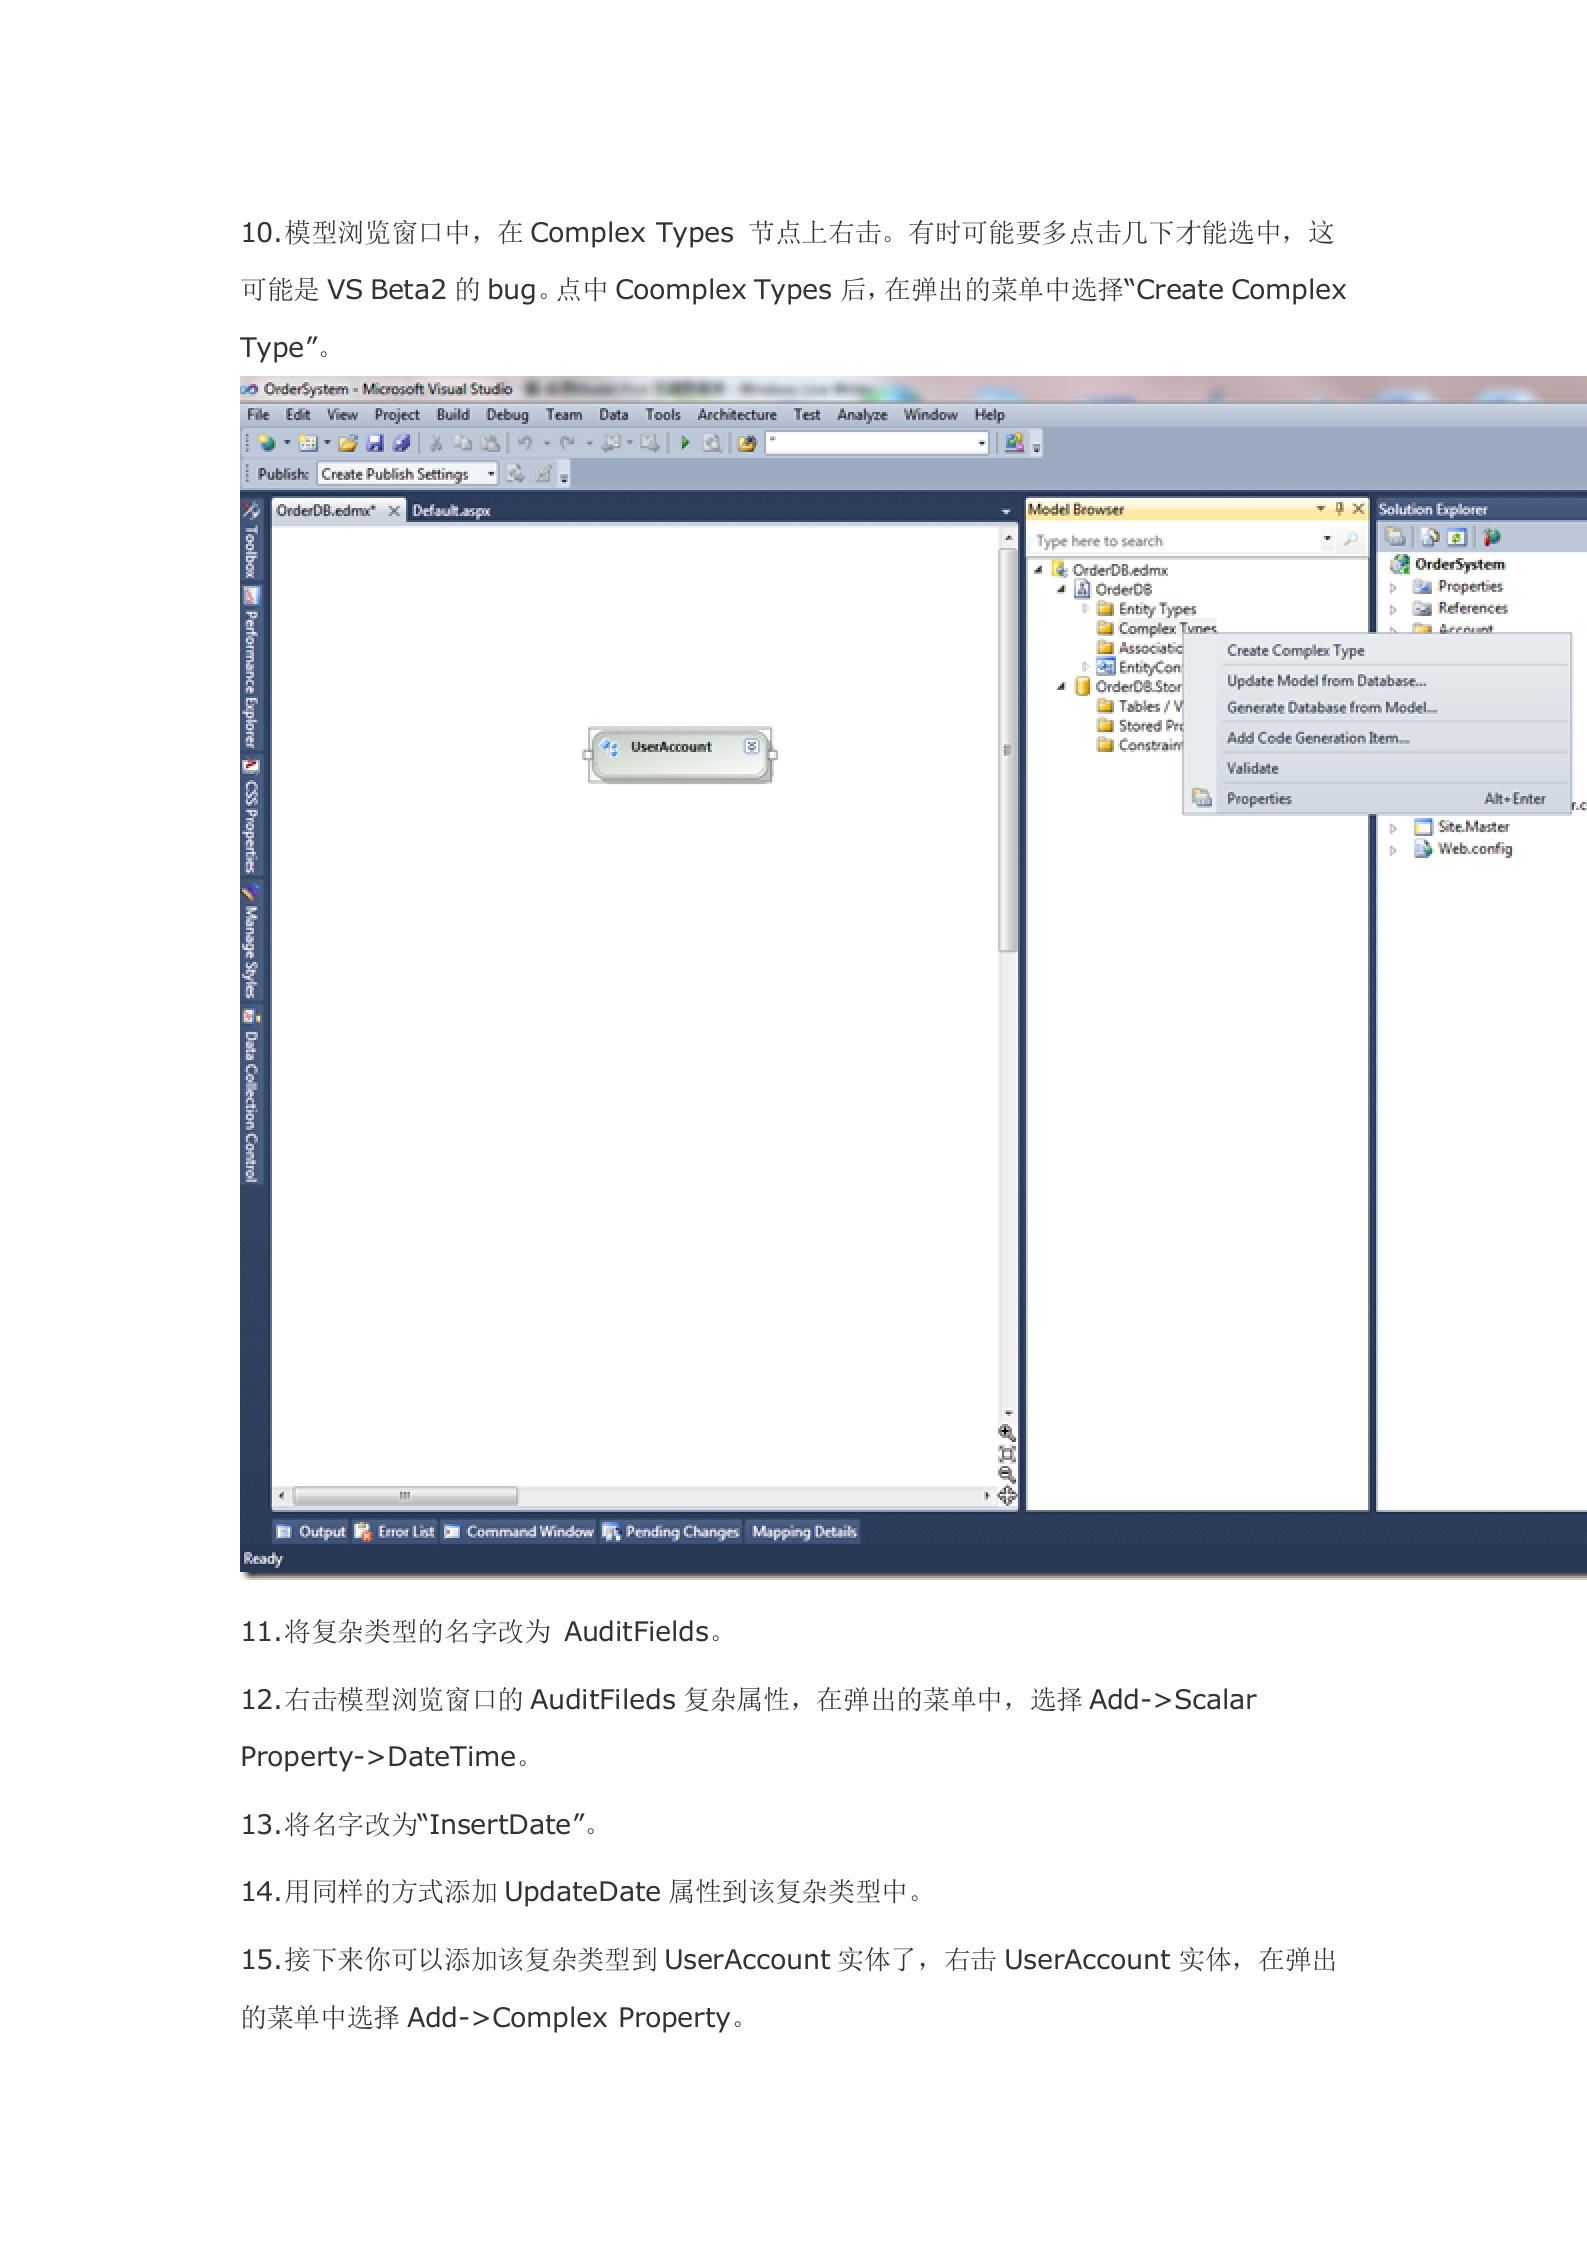Open the Create Publish Settings dropdown
The image size is (1587, 2245).
point(491,474)
